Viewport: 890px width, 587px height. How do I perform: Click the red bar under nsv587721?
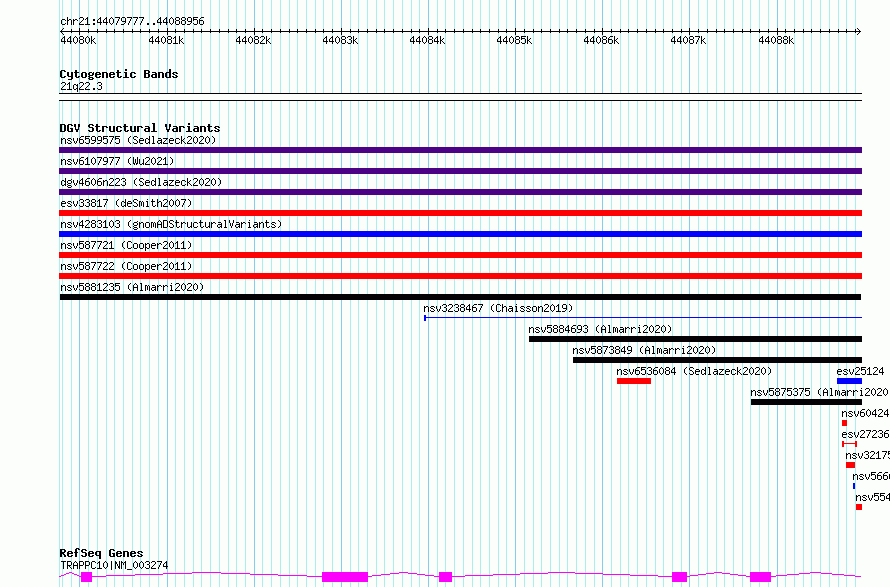click(x=460, y=255)
